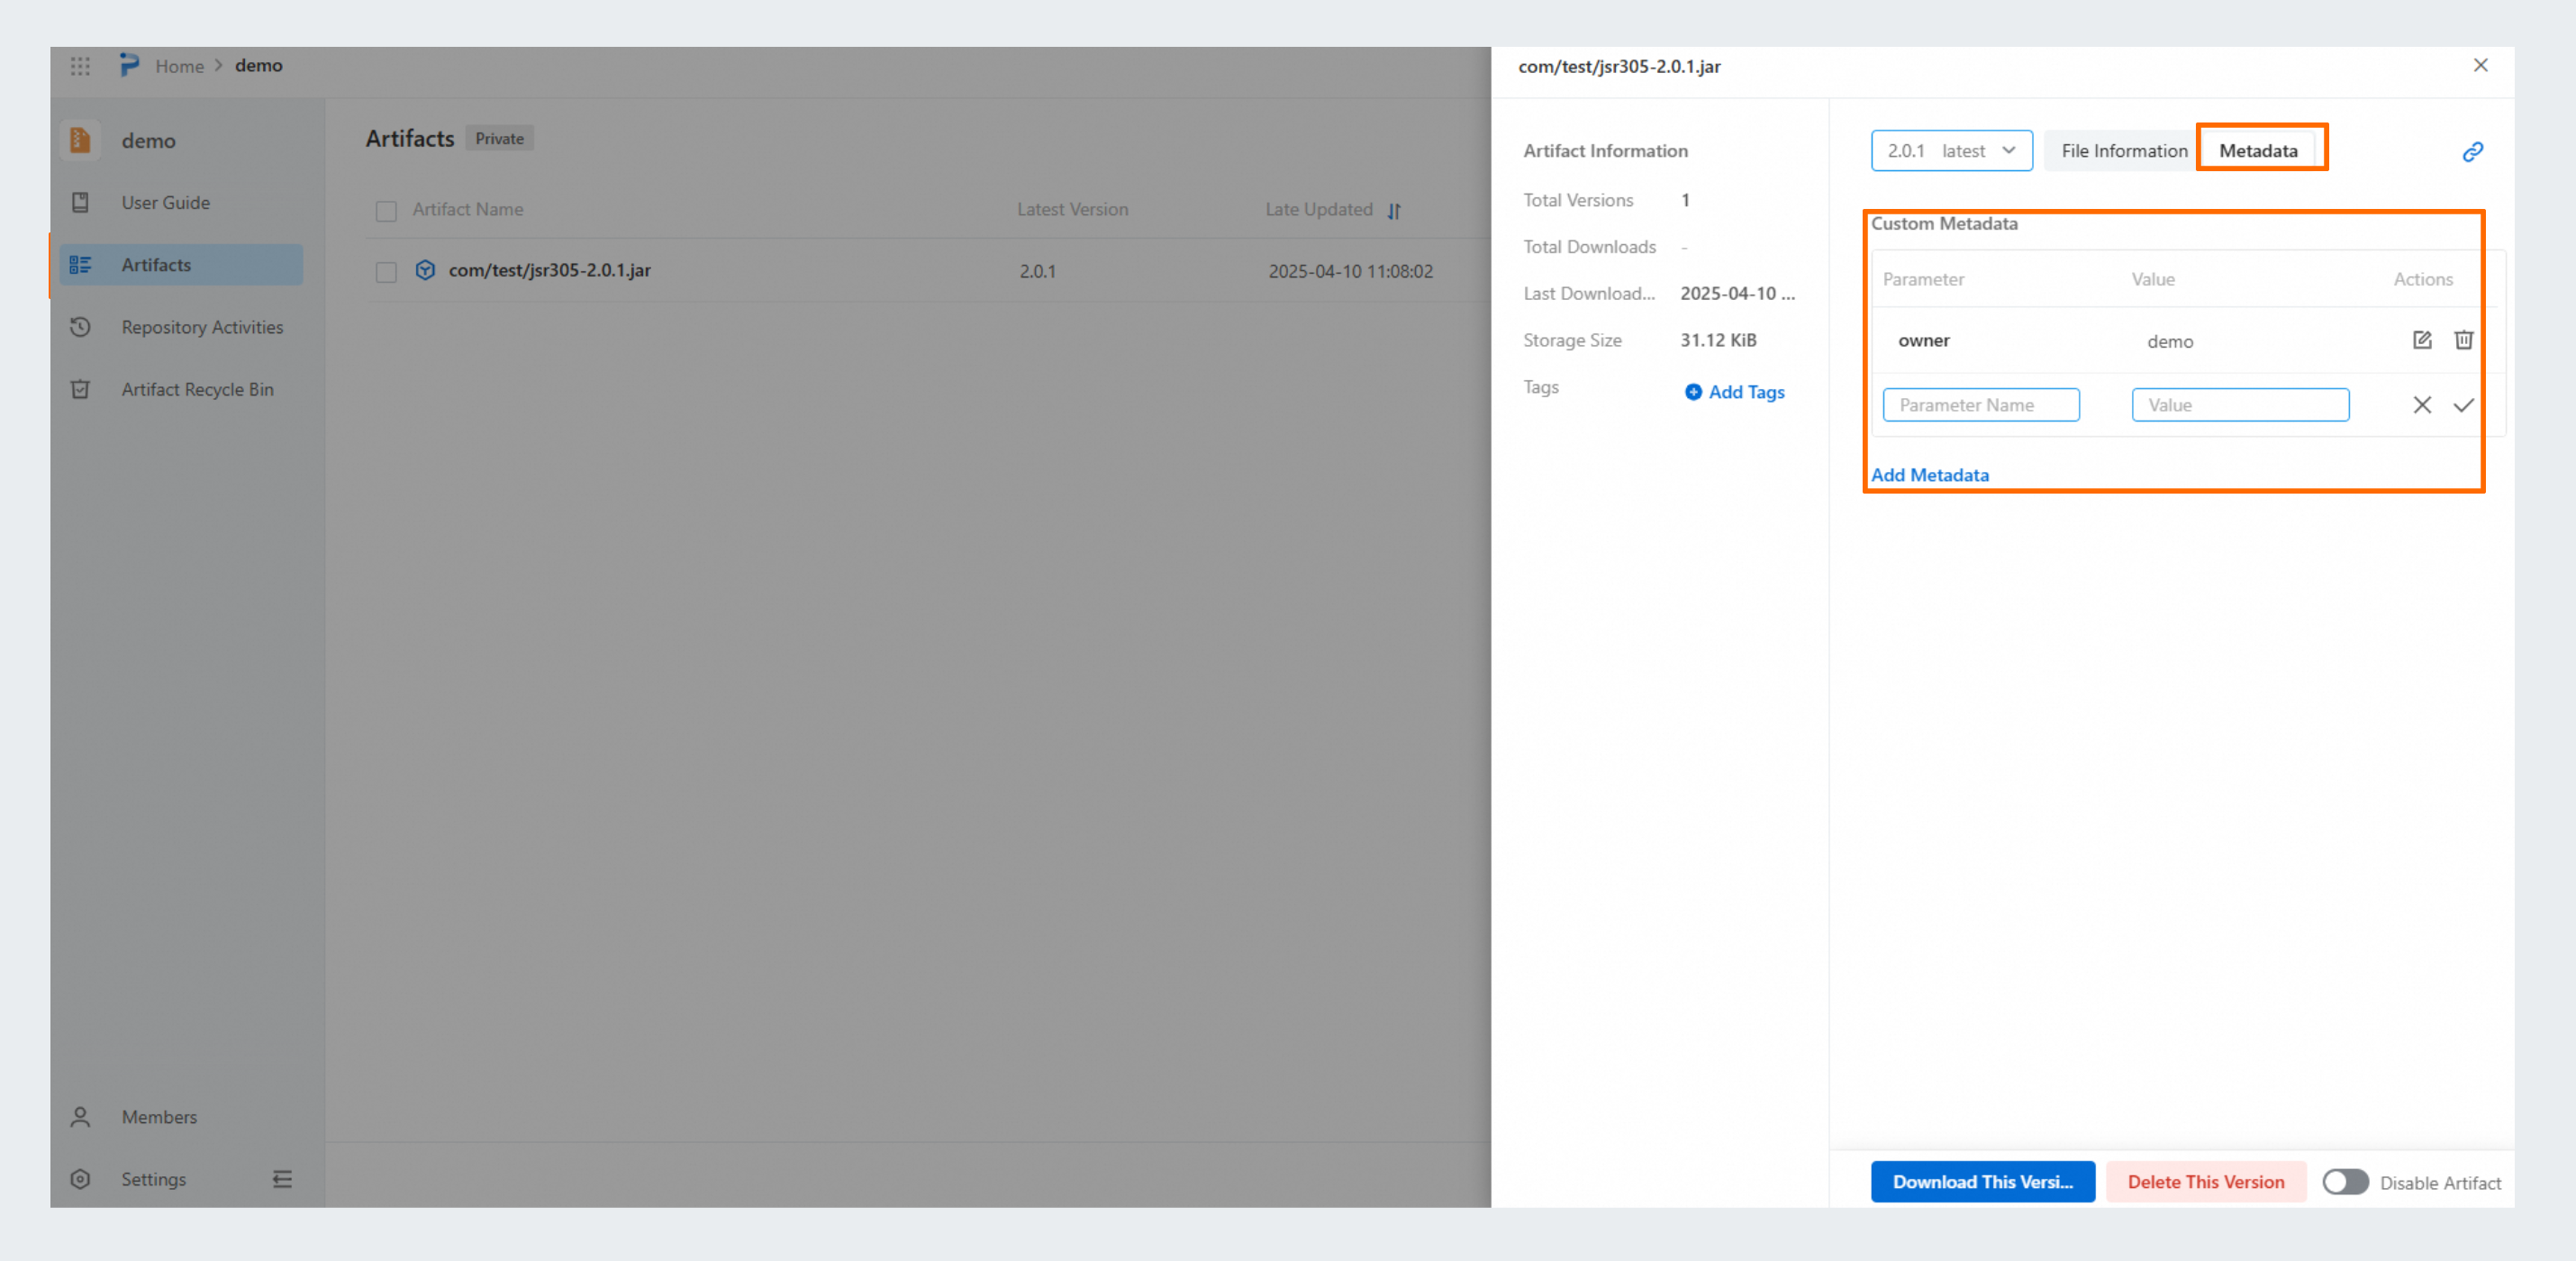2576x1261 pixels.
Task: Toggle the Disable Artifact switch
Action: tap(2344, 1182)
